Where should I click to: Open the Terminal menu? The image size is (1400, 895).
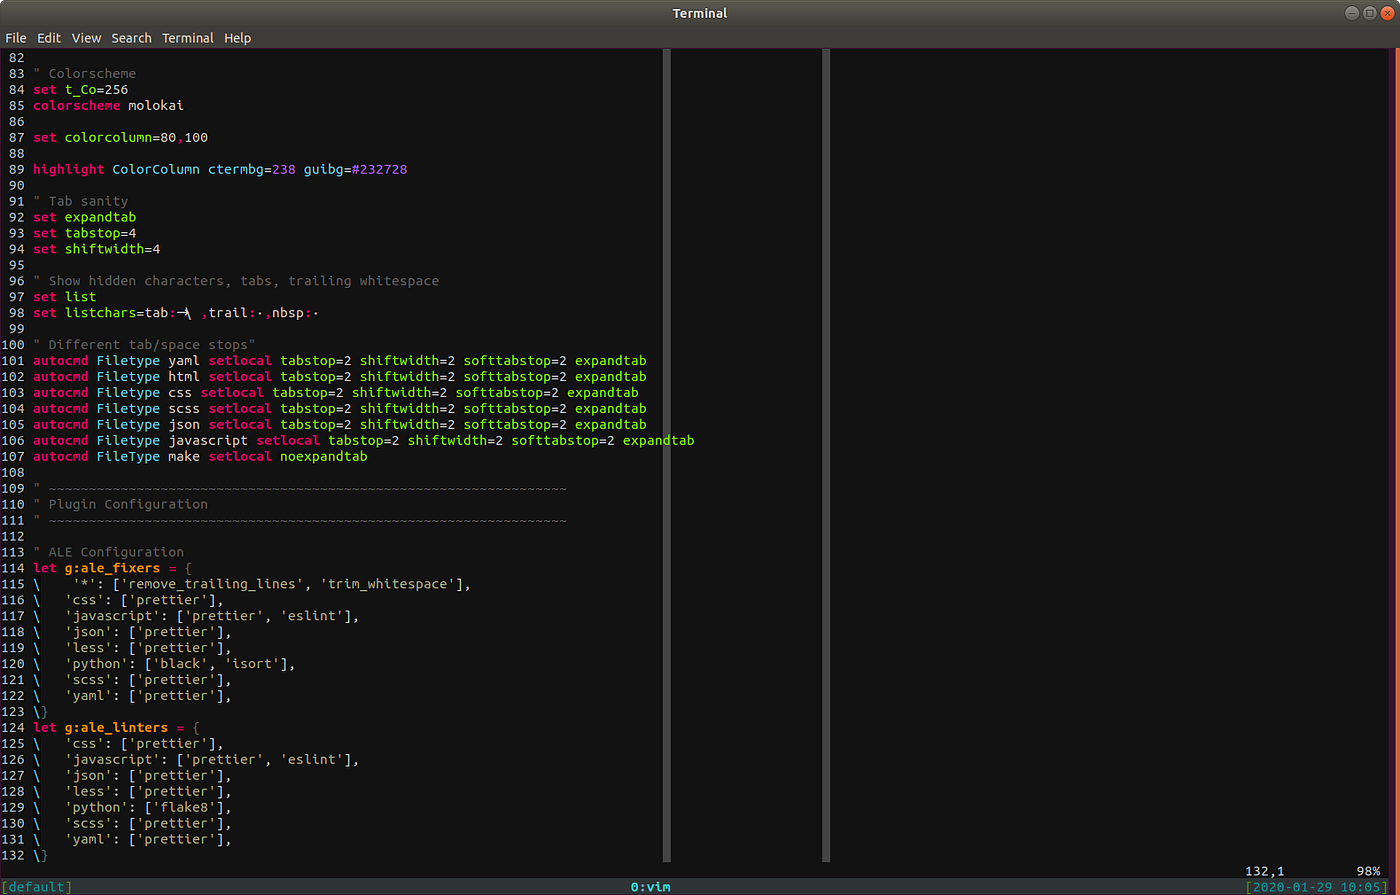[188, 38]
